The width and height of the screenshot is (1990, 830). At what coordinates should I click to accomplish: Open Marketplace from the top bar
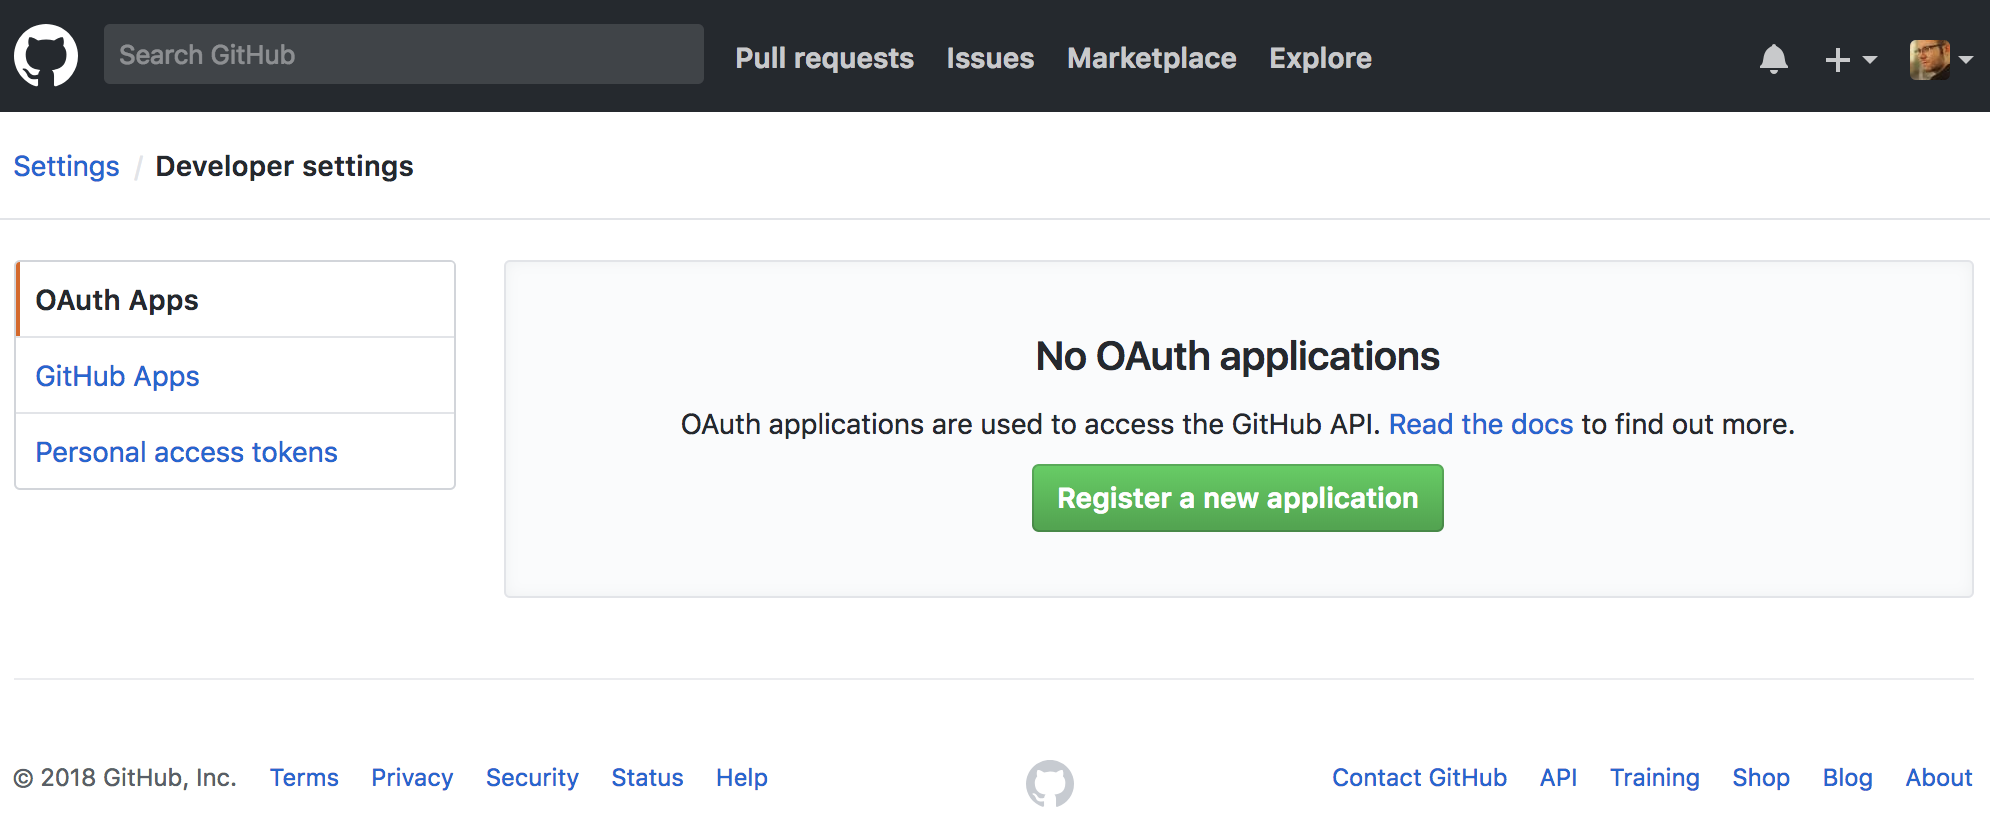(x=1151, y=58)
